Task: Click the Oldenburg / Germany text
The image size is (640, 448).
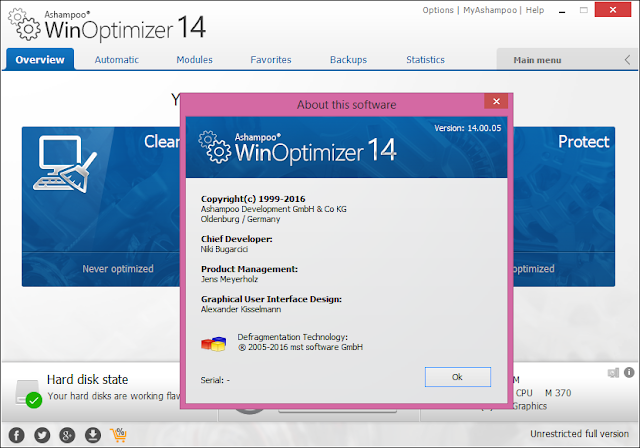Action: pyautogui.click(x=240, y=219)
